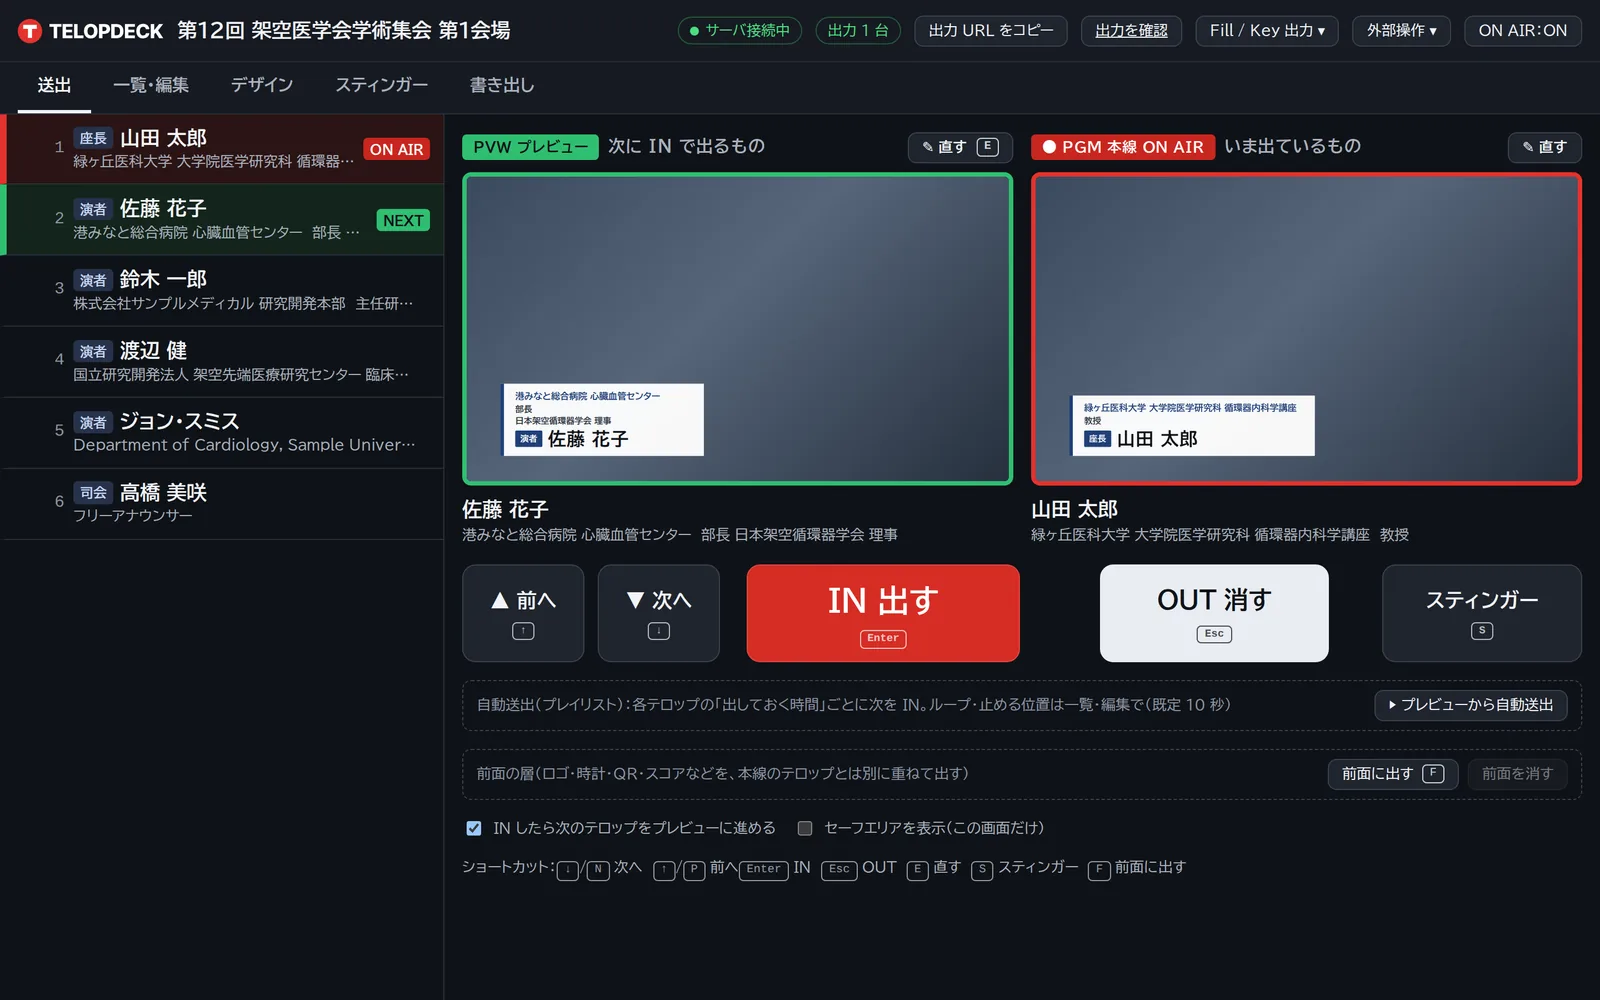Screen dimensions: 1600x1000
Task: Click the サーバ接続中 status indicator
Action: coord(740,31)
